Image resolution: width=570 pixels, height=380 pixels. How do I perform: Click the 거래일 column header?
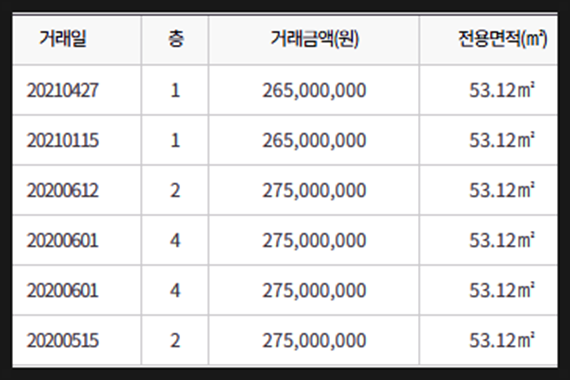(63, 39)
